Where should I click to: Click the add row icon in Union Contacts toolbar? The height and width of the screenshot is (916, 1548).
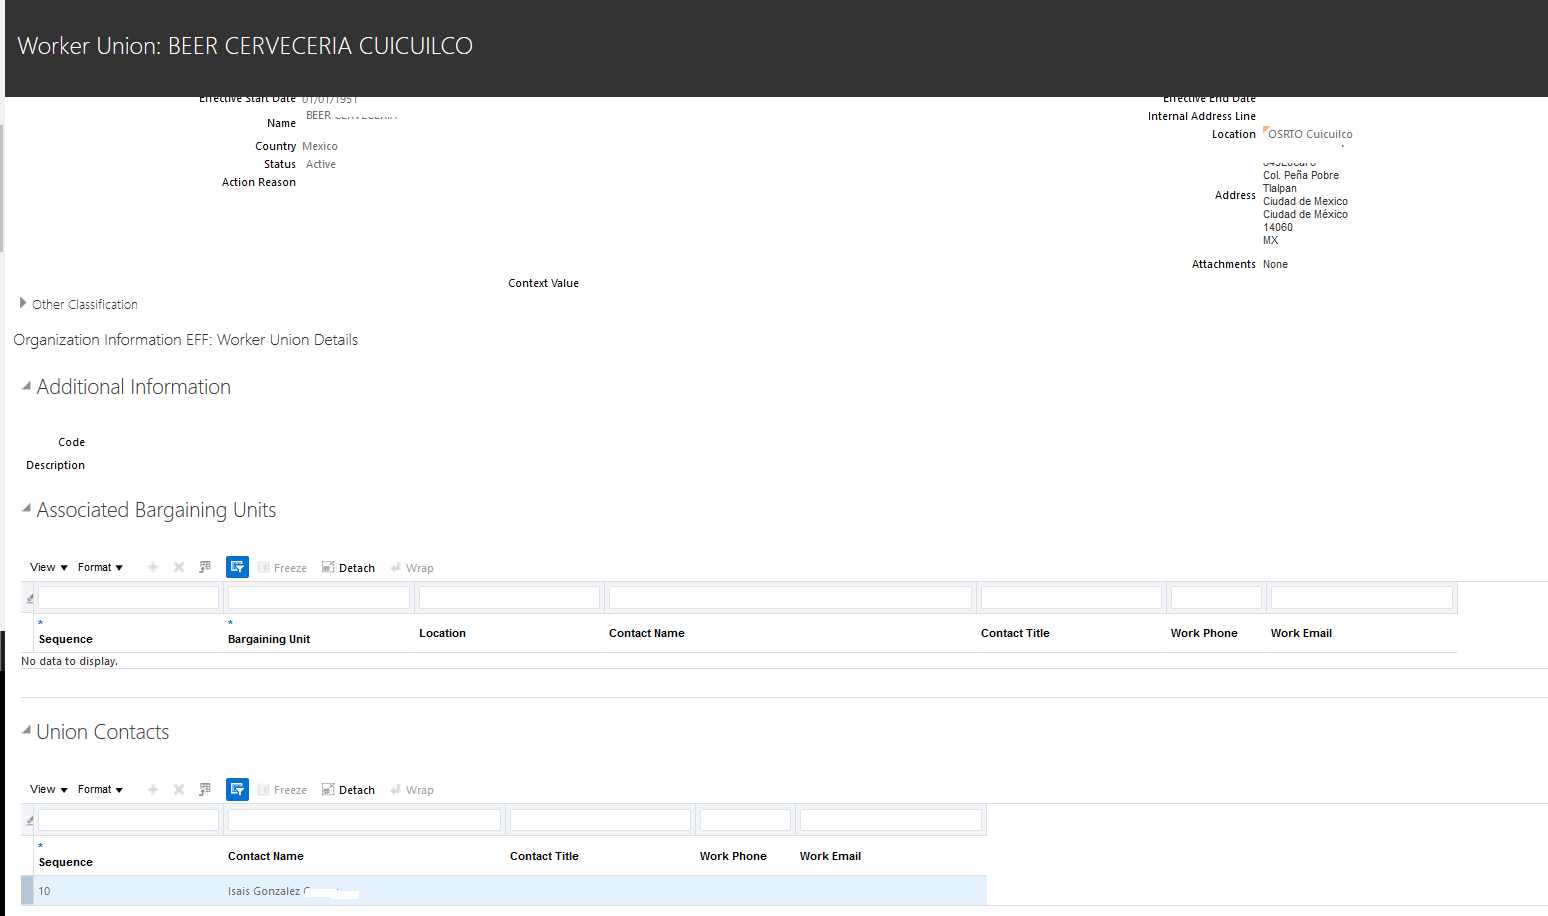click(153, 789)
